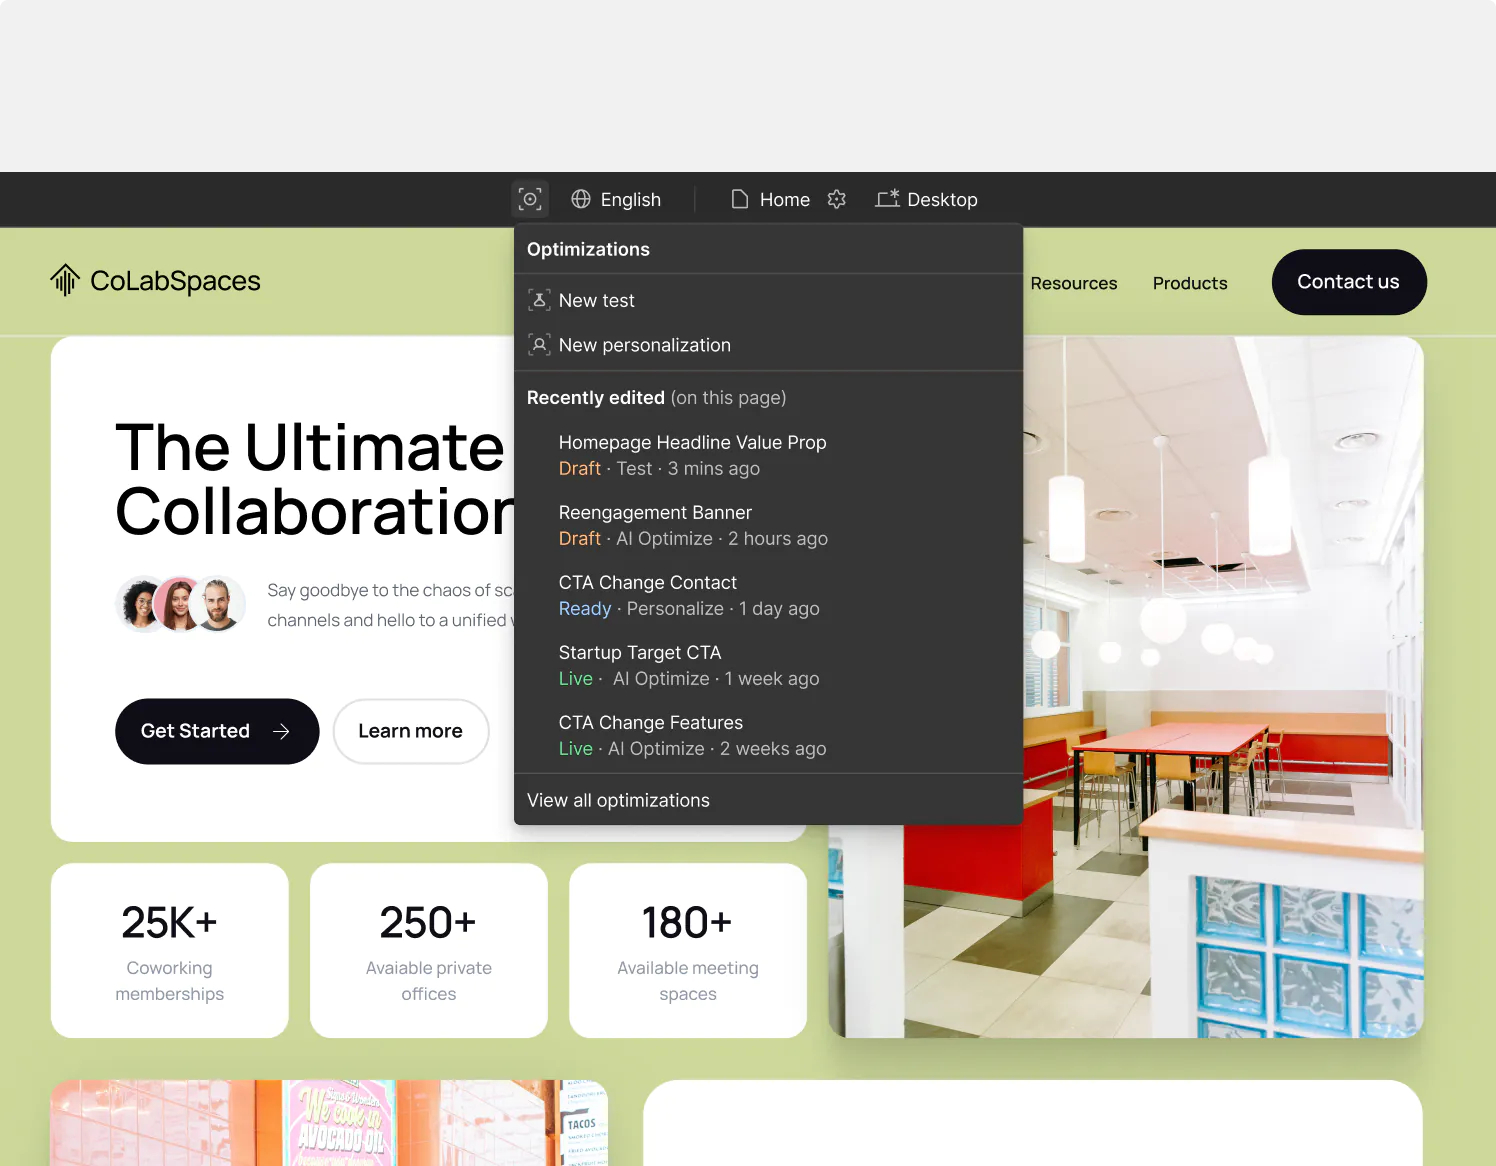Click the CoLabSpaces logo
The image size is (1496, 1166).
point(155,281)
